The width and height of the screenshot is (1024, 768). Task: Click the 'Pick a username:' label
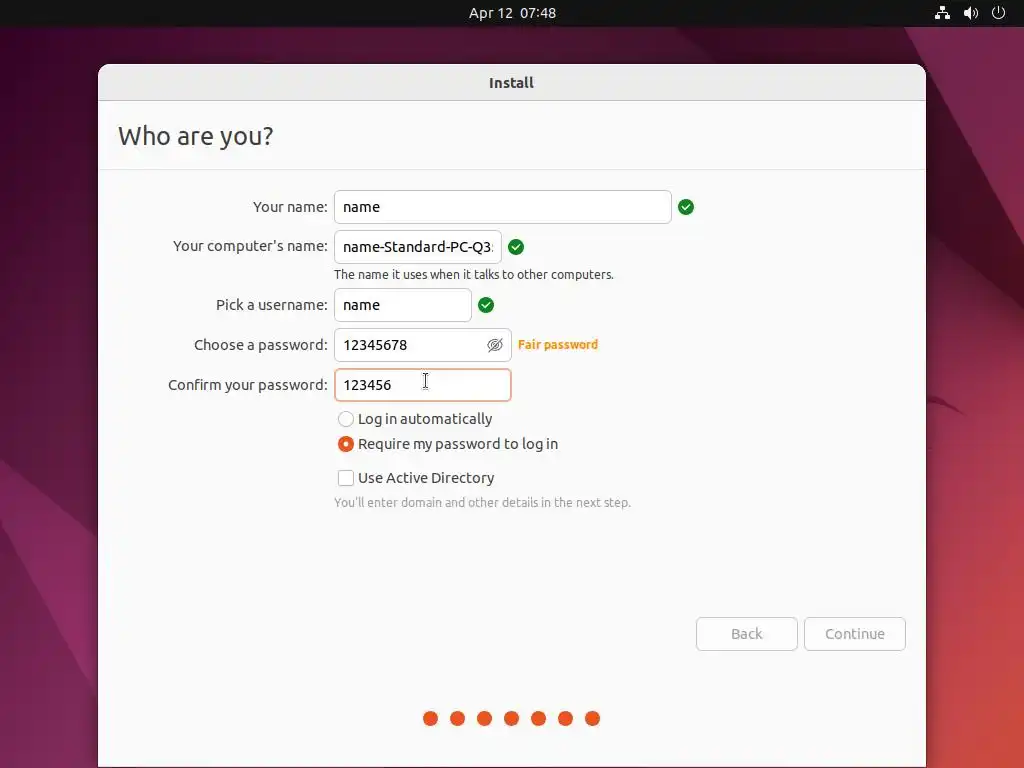272,305
